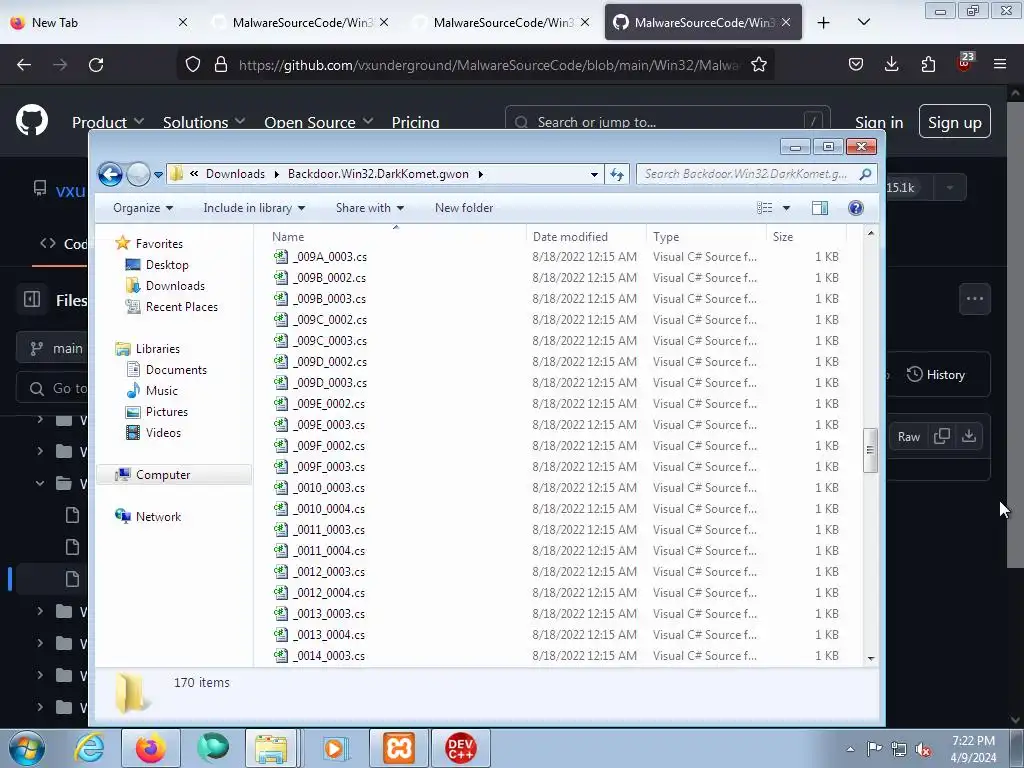This screenshot has height=768, width=1024.
Task: Close the active MalwareSourceCode tab
Action: [786, 22]
